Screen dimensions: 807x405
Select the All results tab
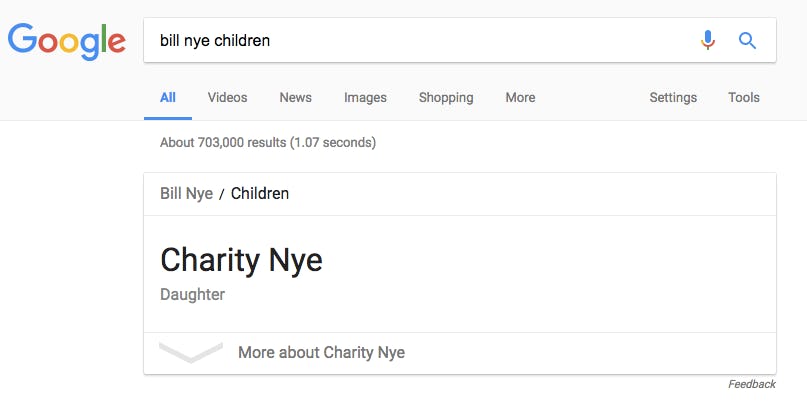pyautogui.click(x=168, y=98)
